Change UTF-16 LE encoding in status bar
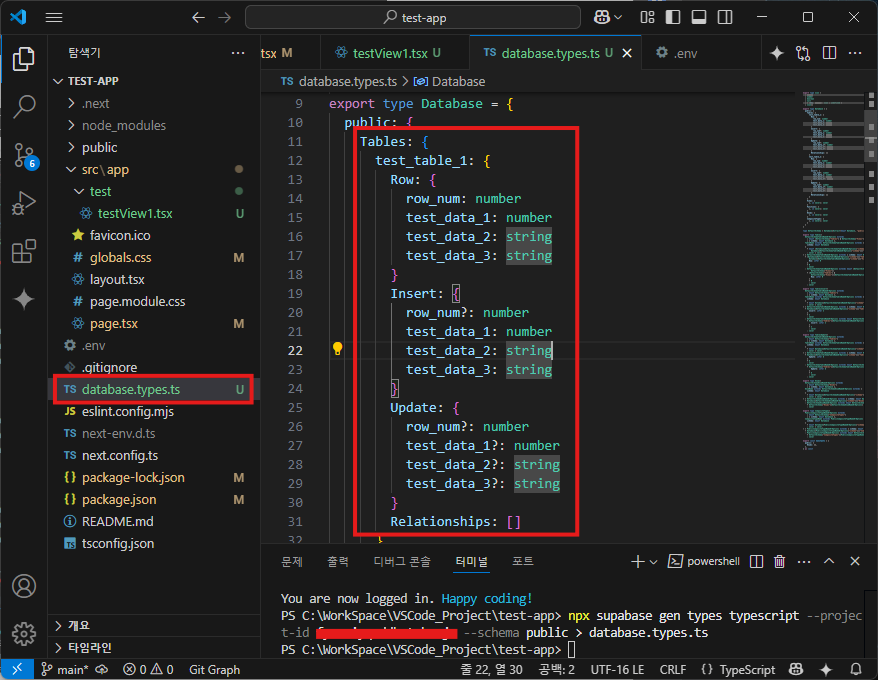878x680 pixels. pyautogui.click(x=617, y=669)
